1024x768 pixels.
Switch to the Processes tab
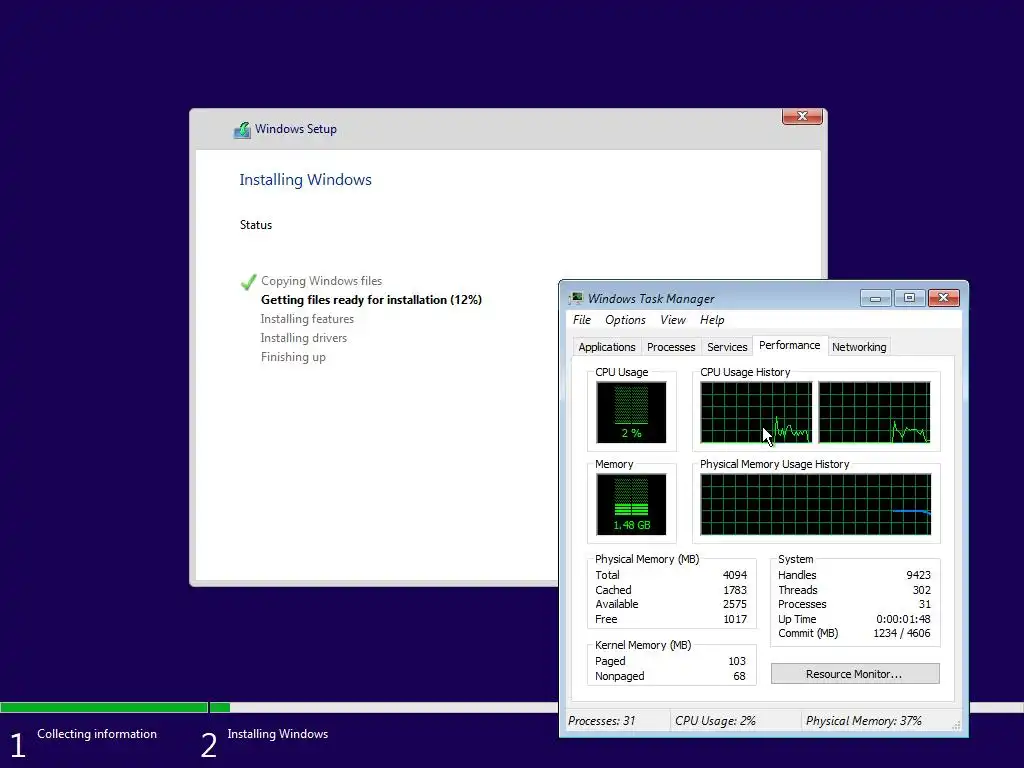671,347
